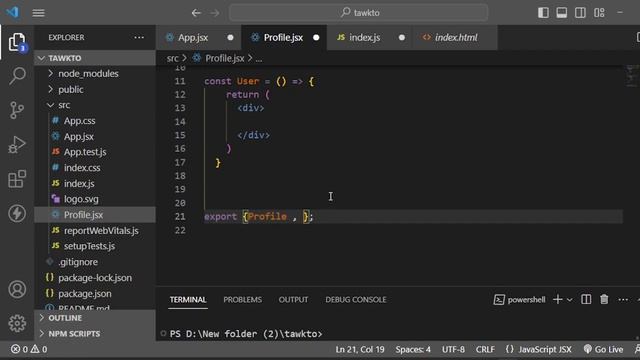
Task: Go forward with the right arrow
Action: [x=215, y=13]
